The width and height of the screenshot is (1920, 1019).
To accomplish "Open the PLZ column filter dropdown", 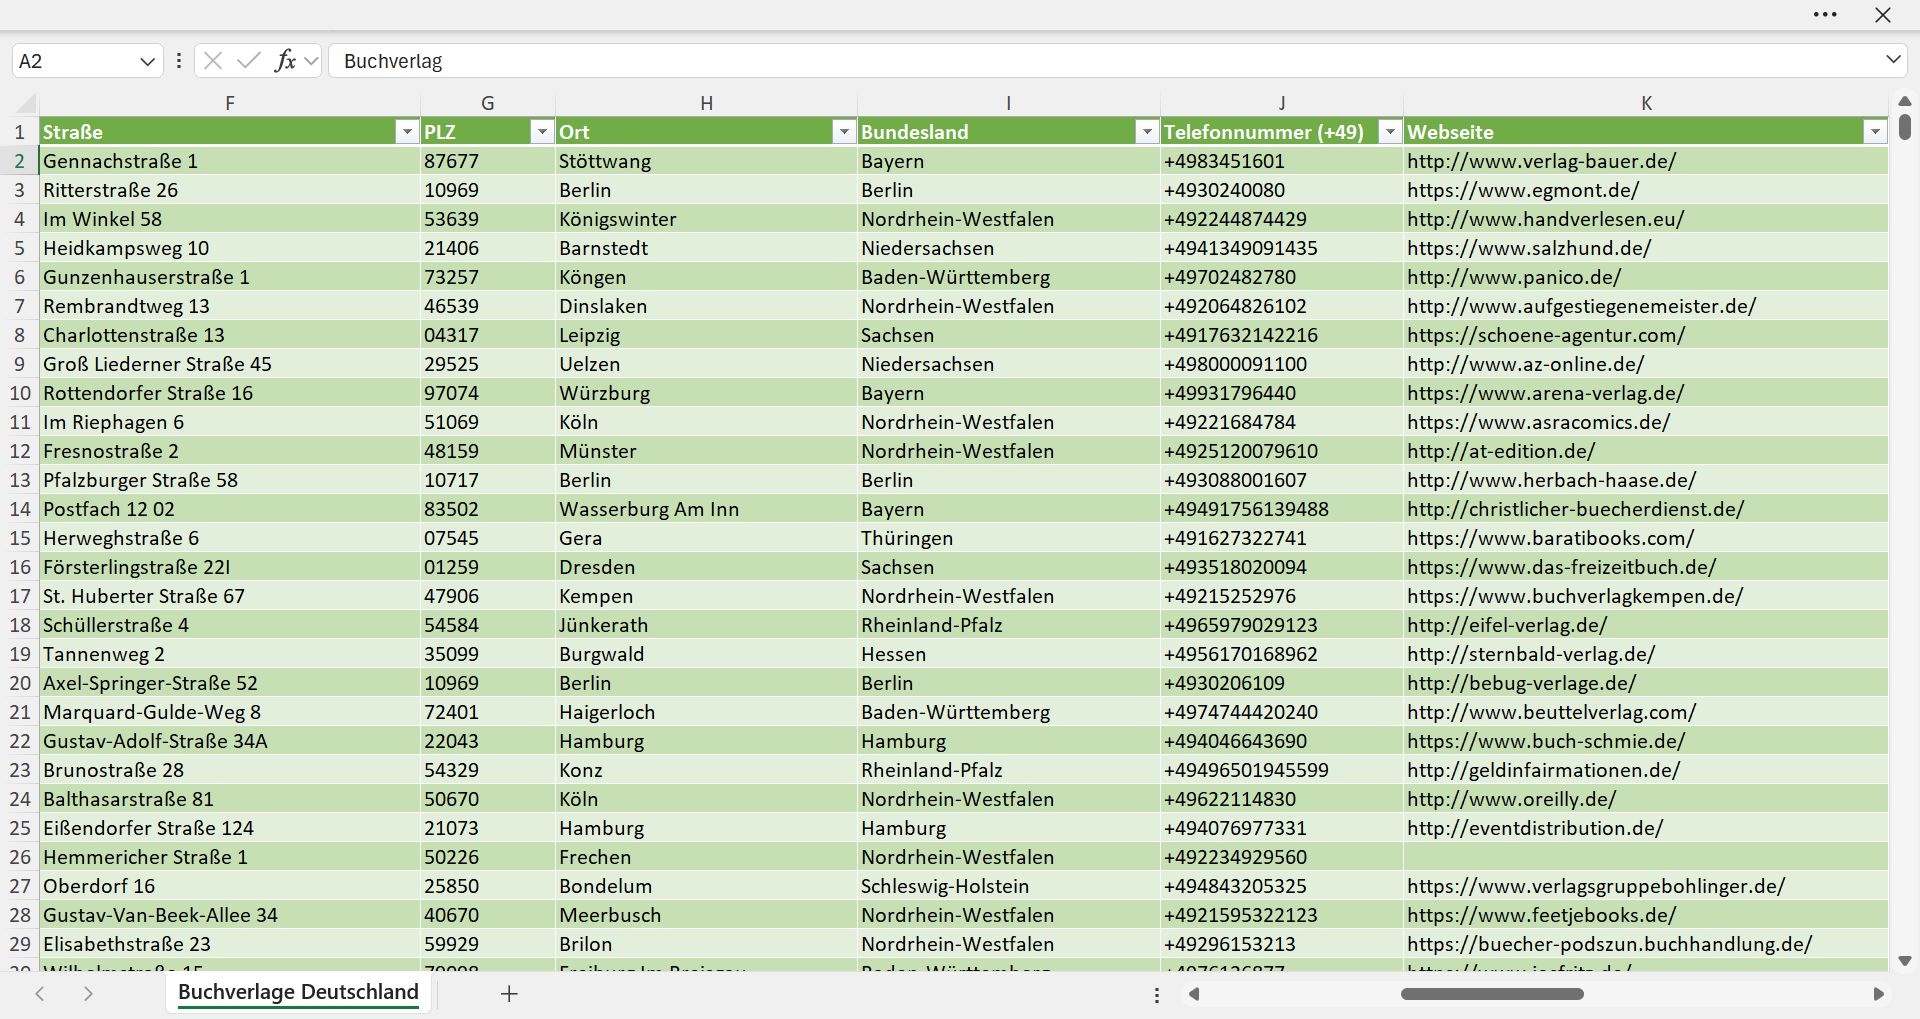I will [x=542, y=132].
